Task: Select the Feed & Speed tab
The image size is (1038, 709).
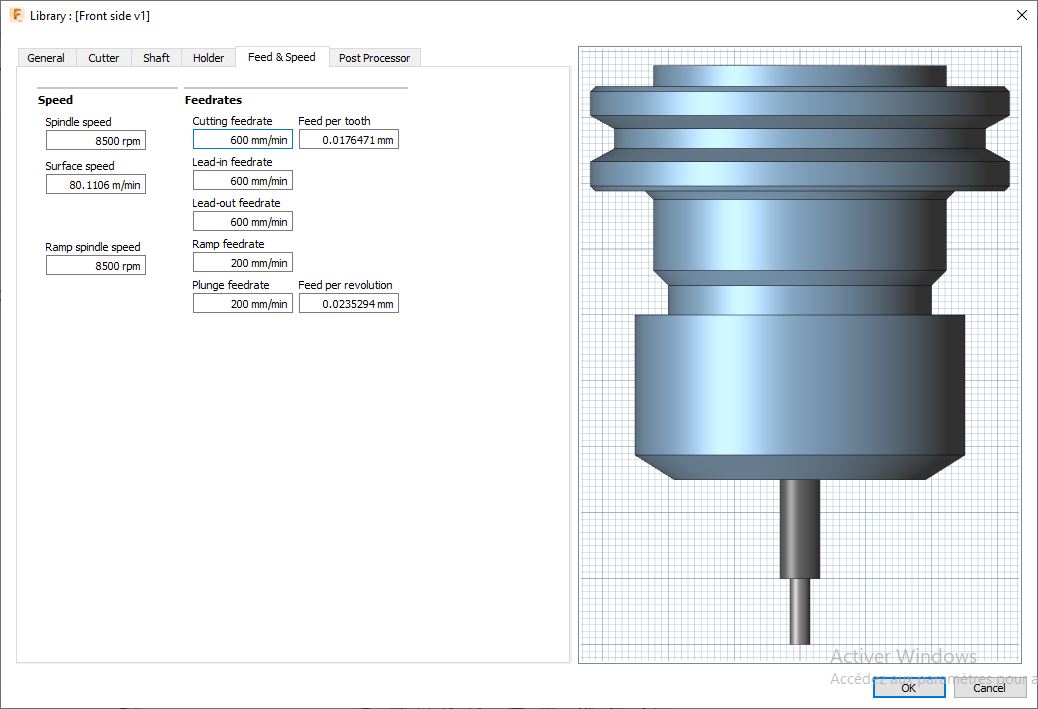Action: pyautogui.click(x=281, y=57)
